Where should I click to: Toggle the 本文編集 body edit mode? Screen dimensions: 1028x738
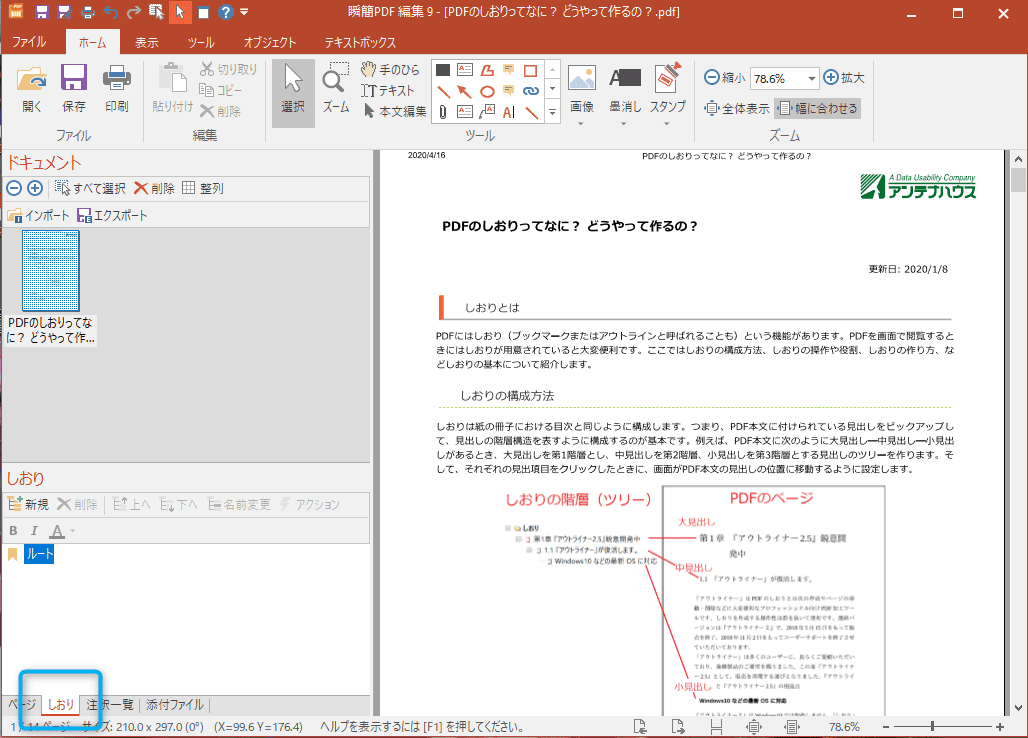pyautogui.click(x=395, y=111)
